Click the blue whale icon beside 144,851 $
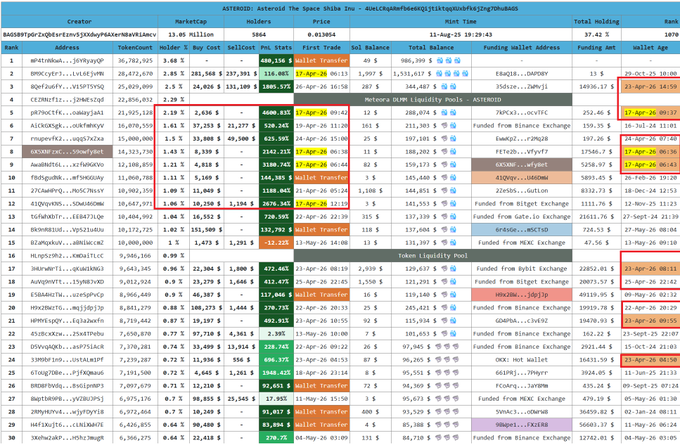The width and height of the screenshot is (680, 445). point(453,191)
